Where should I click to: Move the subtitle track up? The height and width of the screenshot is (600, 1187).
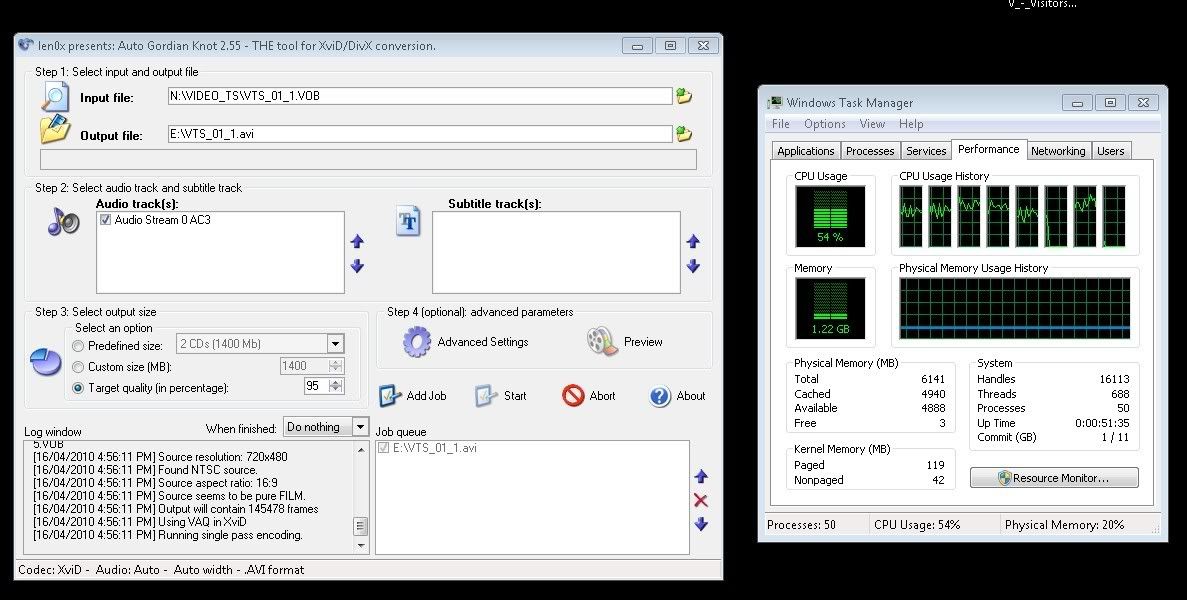coord(693,241)
